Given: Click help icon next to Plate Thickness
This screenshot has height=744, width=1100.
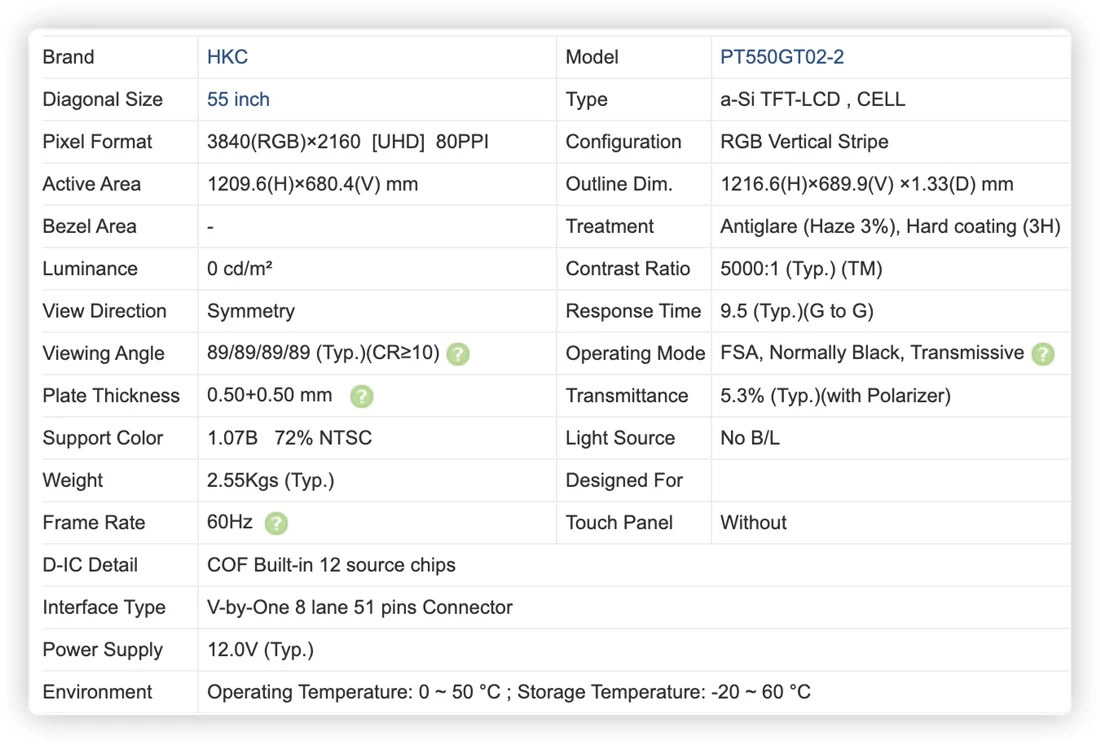Looking at the screenshot, I should (361, 397).
